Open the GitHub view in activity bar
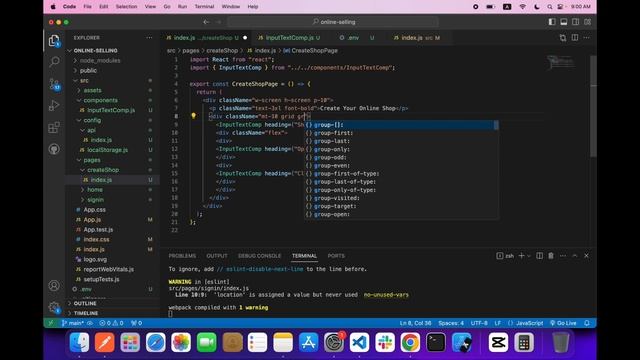This screenshot has width=640, height=360. pyautogui.click(x=54, y=149)
